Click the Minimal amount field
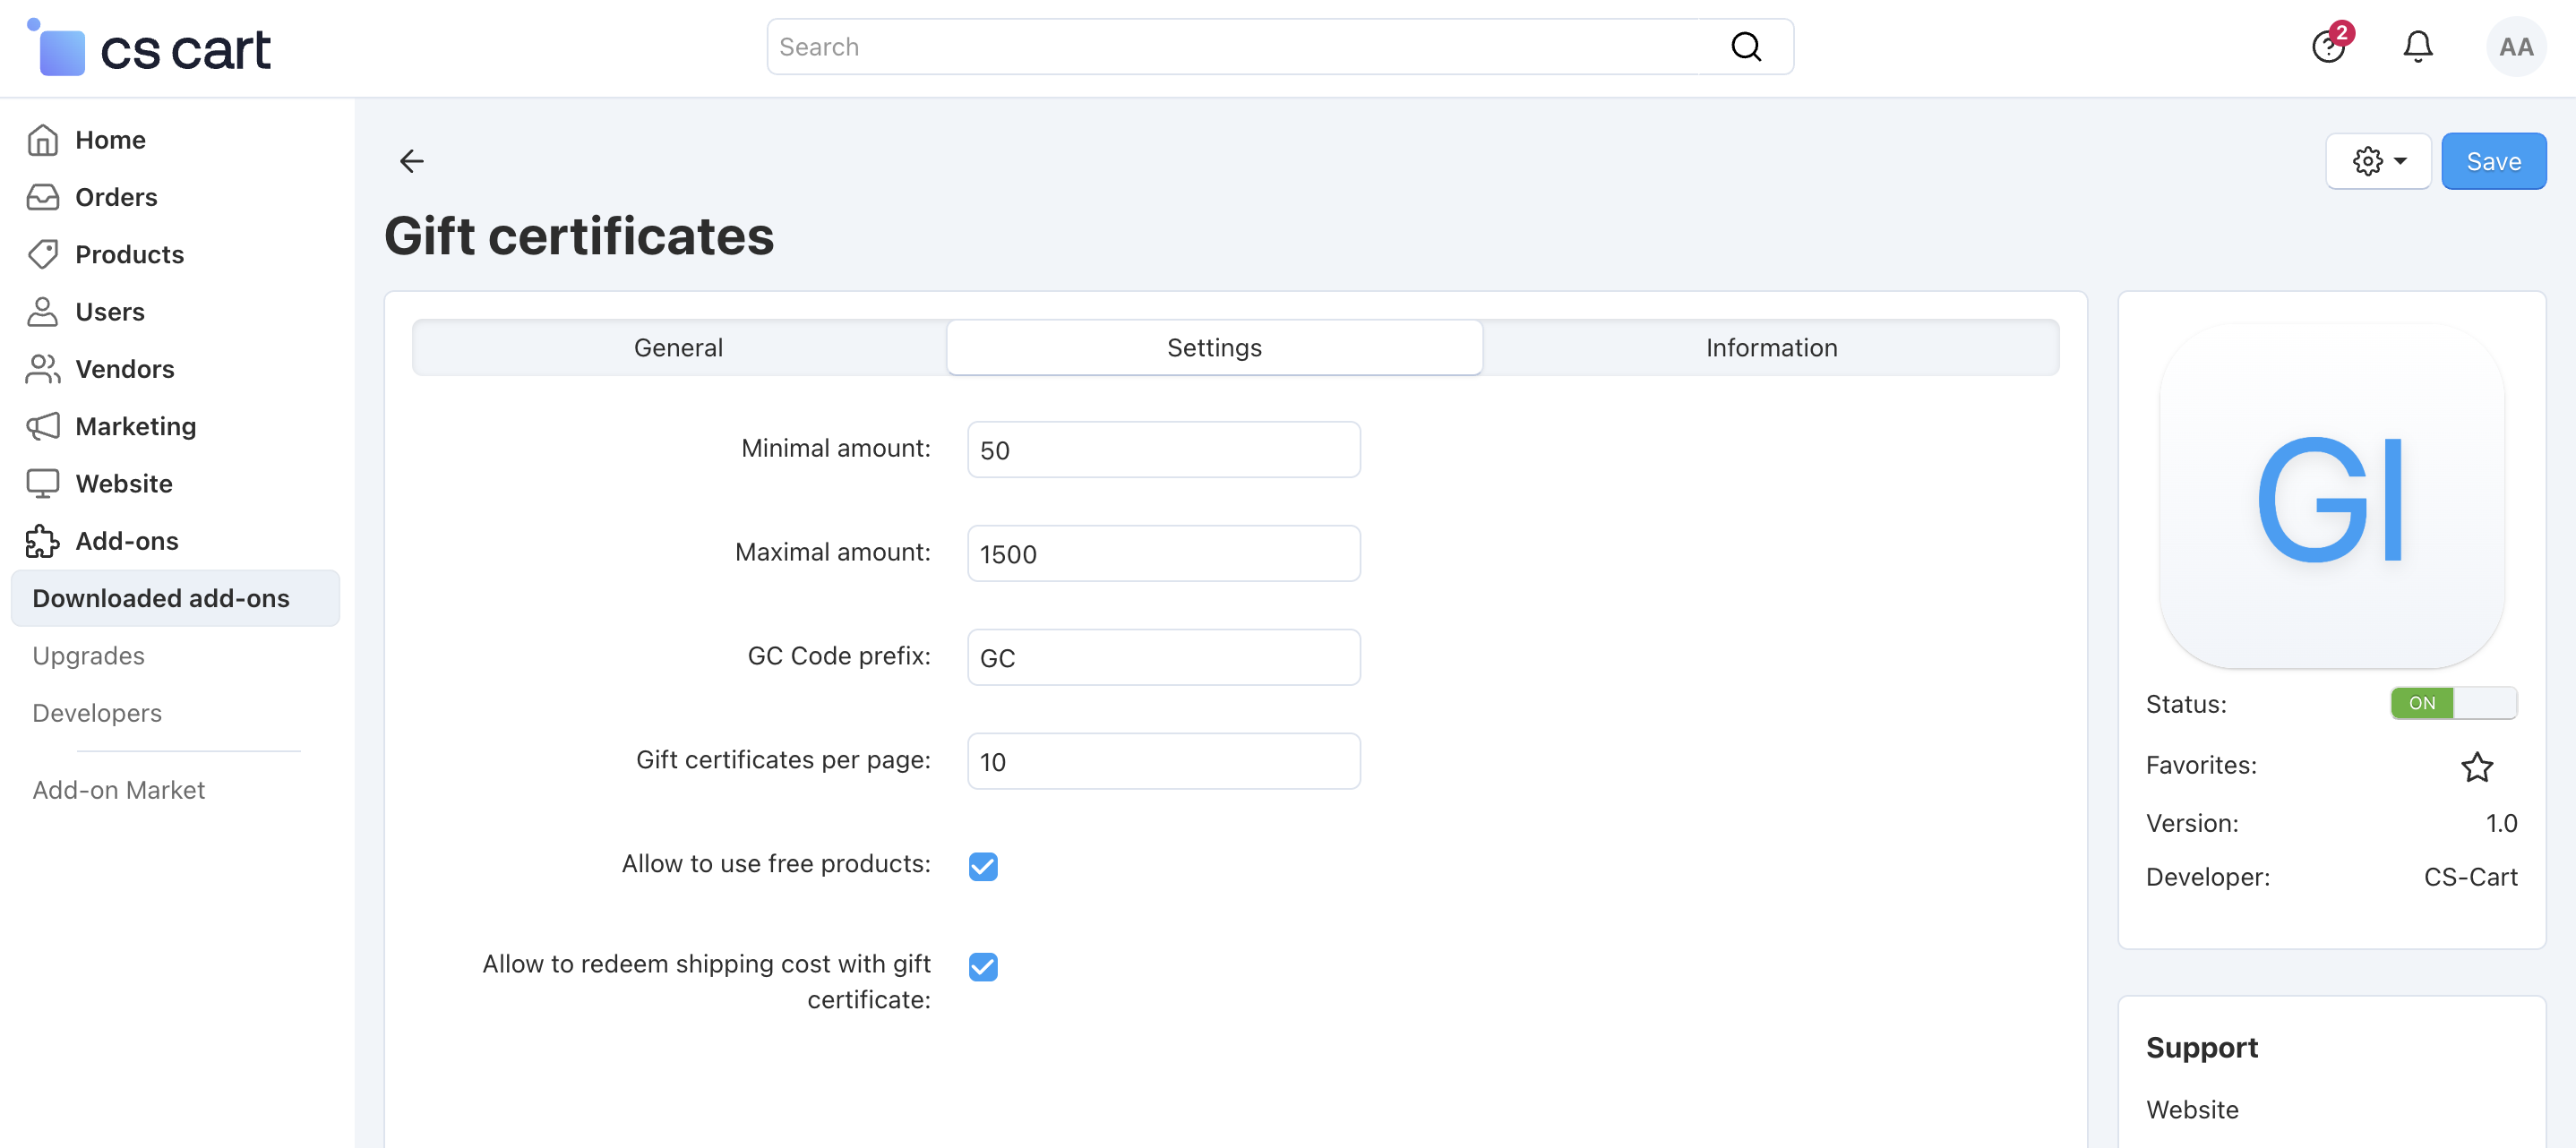 tap(1164, 450)
